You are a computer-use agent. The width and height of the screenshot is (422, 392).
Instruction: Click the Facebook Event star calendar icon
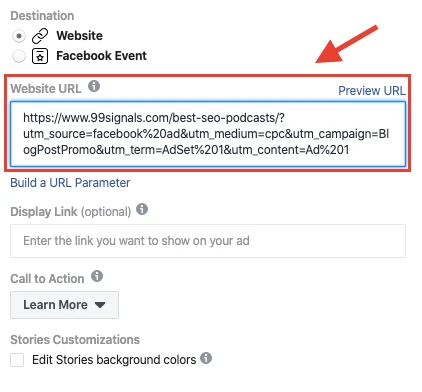[x=40, y=56]
